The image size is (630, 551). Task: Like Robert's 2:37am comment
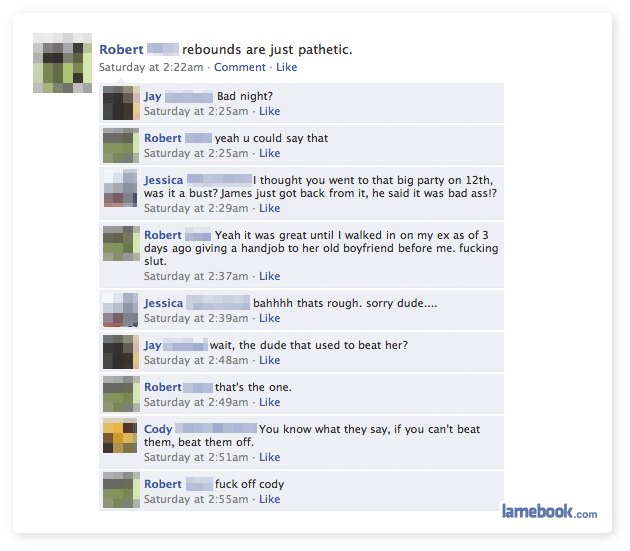coord(270,276)
